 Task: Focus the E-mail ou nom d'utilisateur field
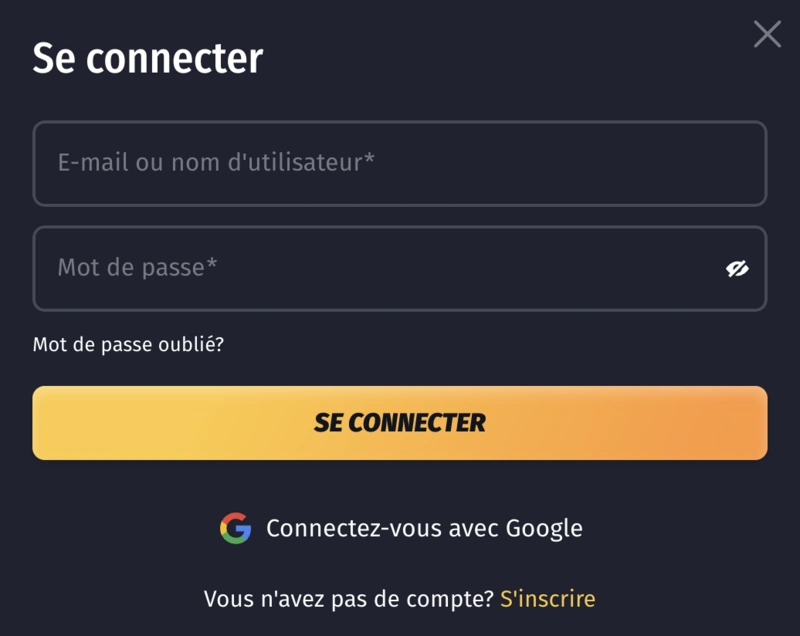[400, 163]
